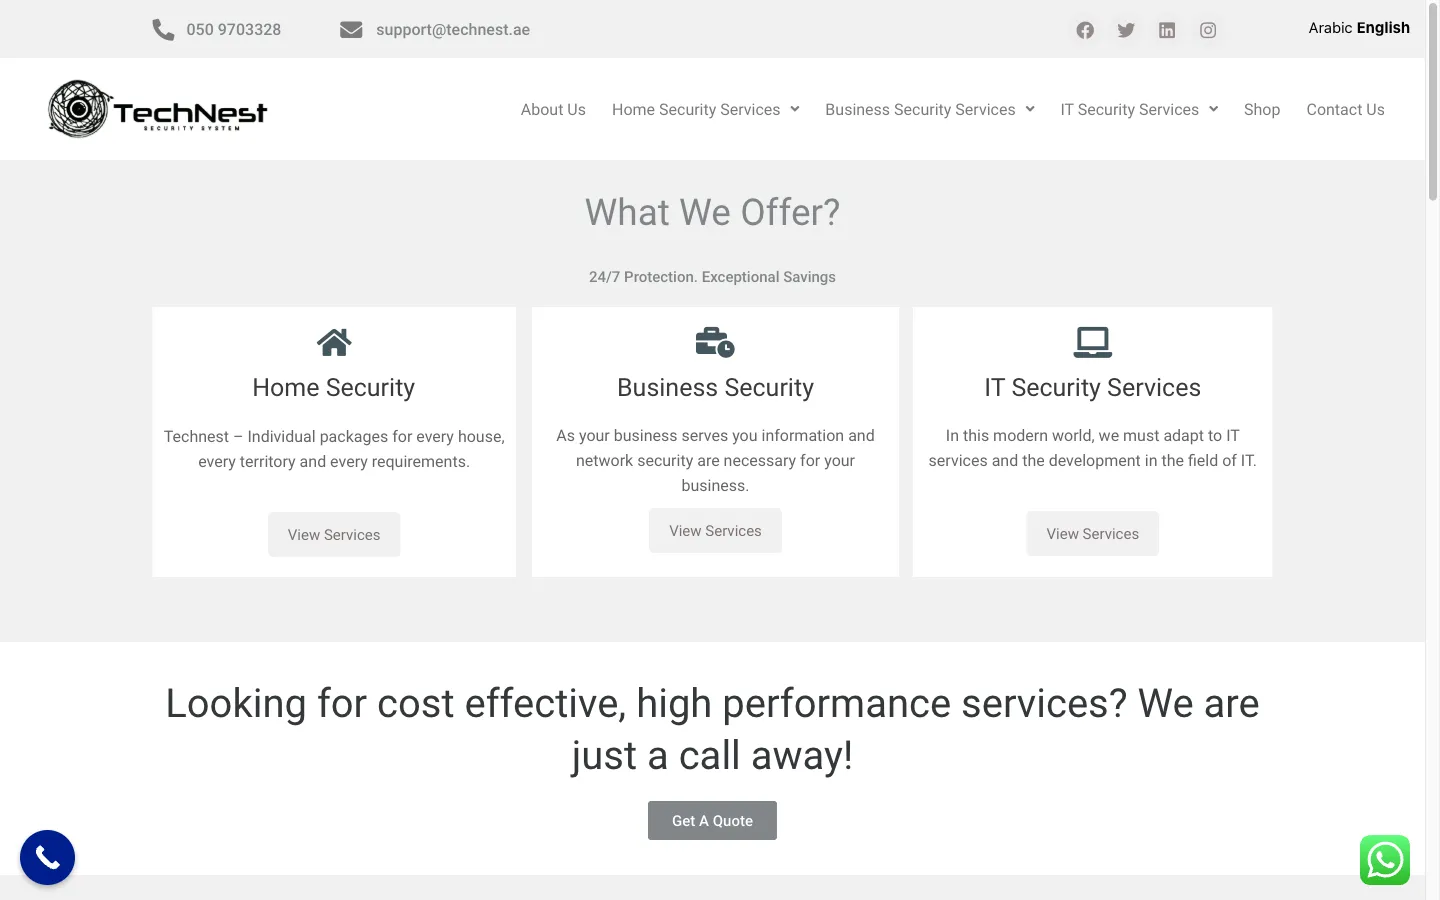Click the Business Security card heading
The width and height of the screenshot is (1440, 900).
[x=715, y=388]
